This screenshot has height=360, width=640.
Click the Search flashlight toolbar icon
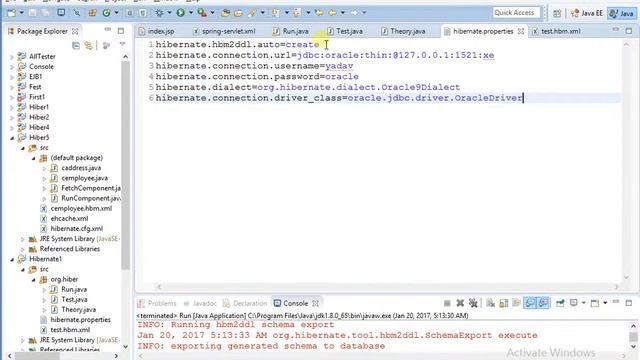252,13
